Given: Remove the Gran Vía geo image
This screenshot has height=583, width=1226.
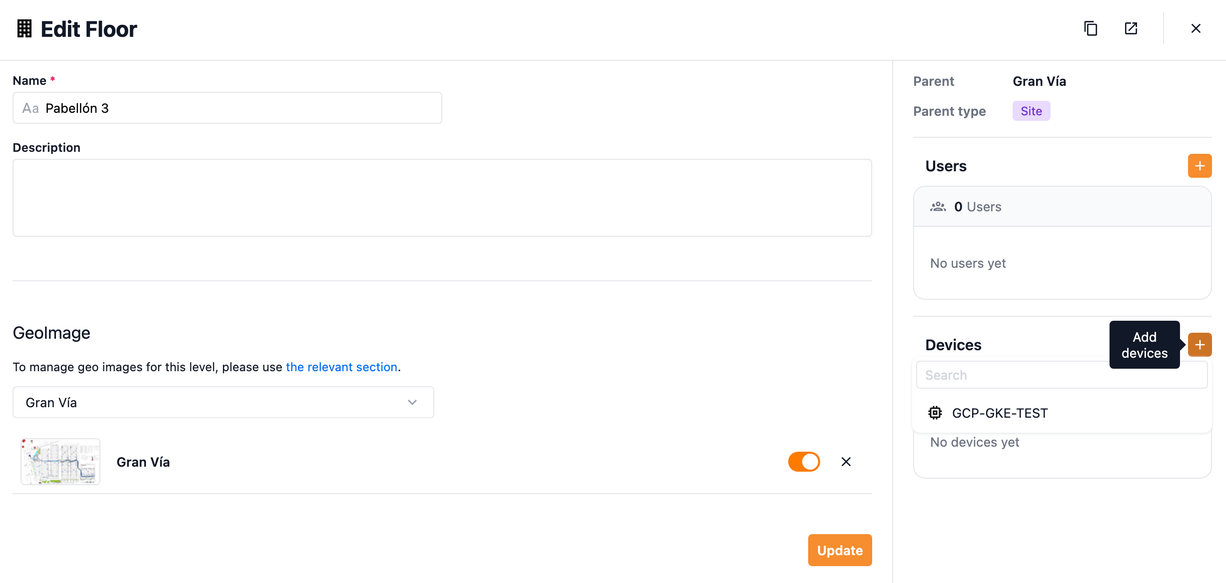Looking at the screenshot, I should 846,462.
